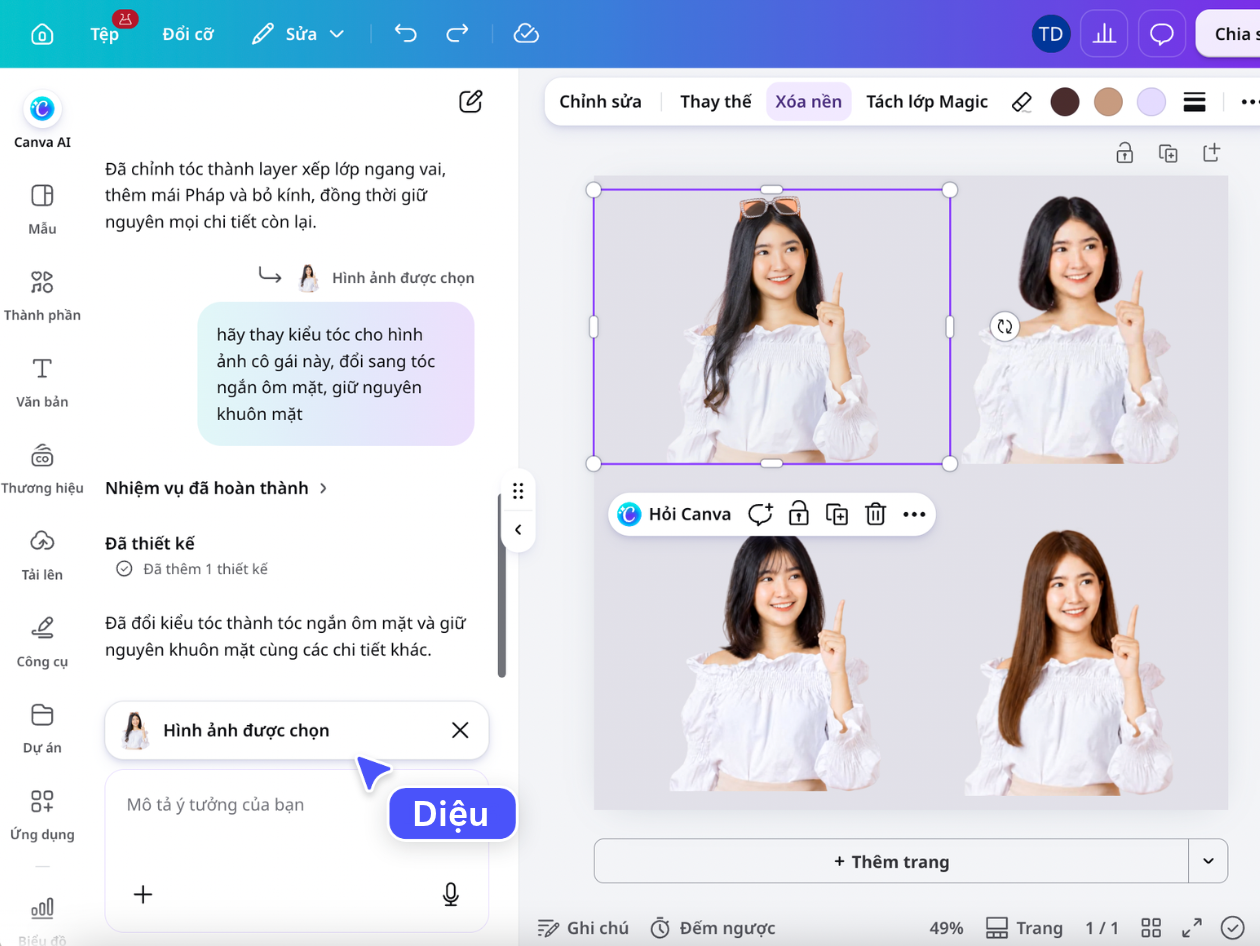1260x946 pixels.
Task: Expand the Sửa editing mode dropdown
Action: pyautogui.click(x=297, y=34)
